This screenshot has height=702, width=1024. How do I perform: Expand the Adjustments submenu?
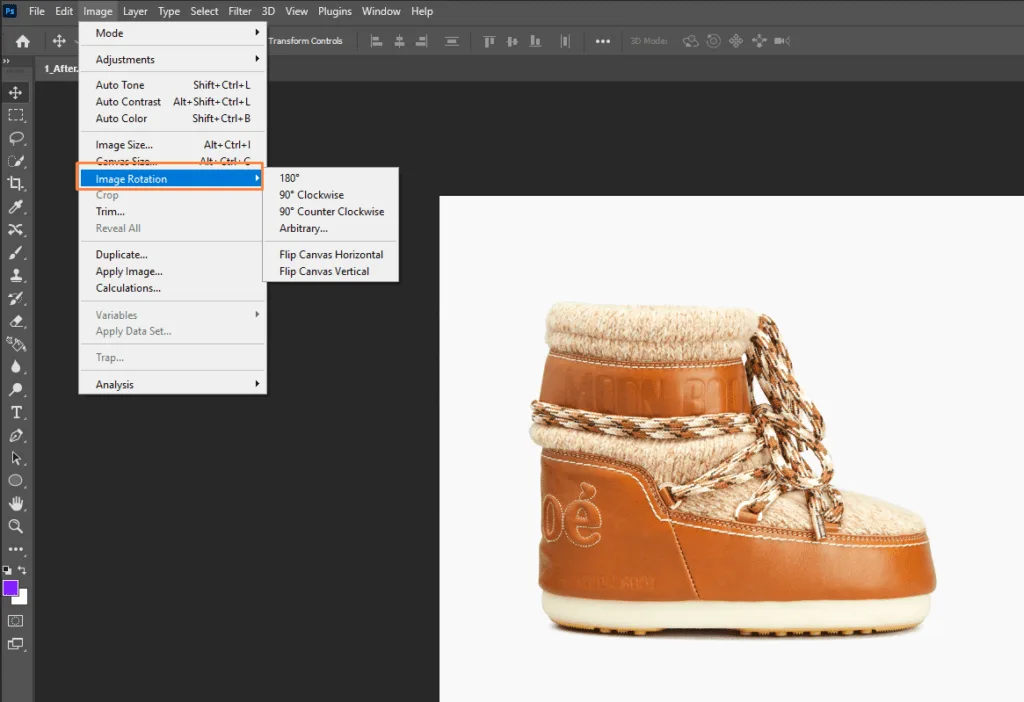(x=127, y=59)
